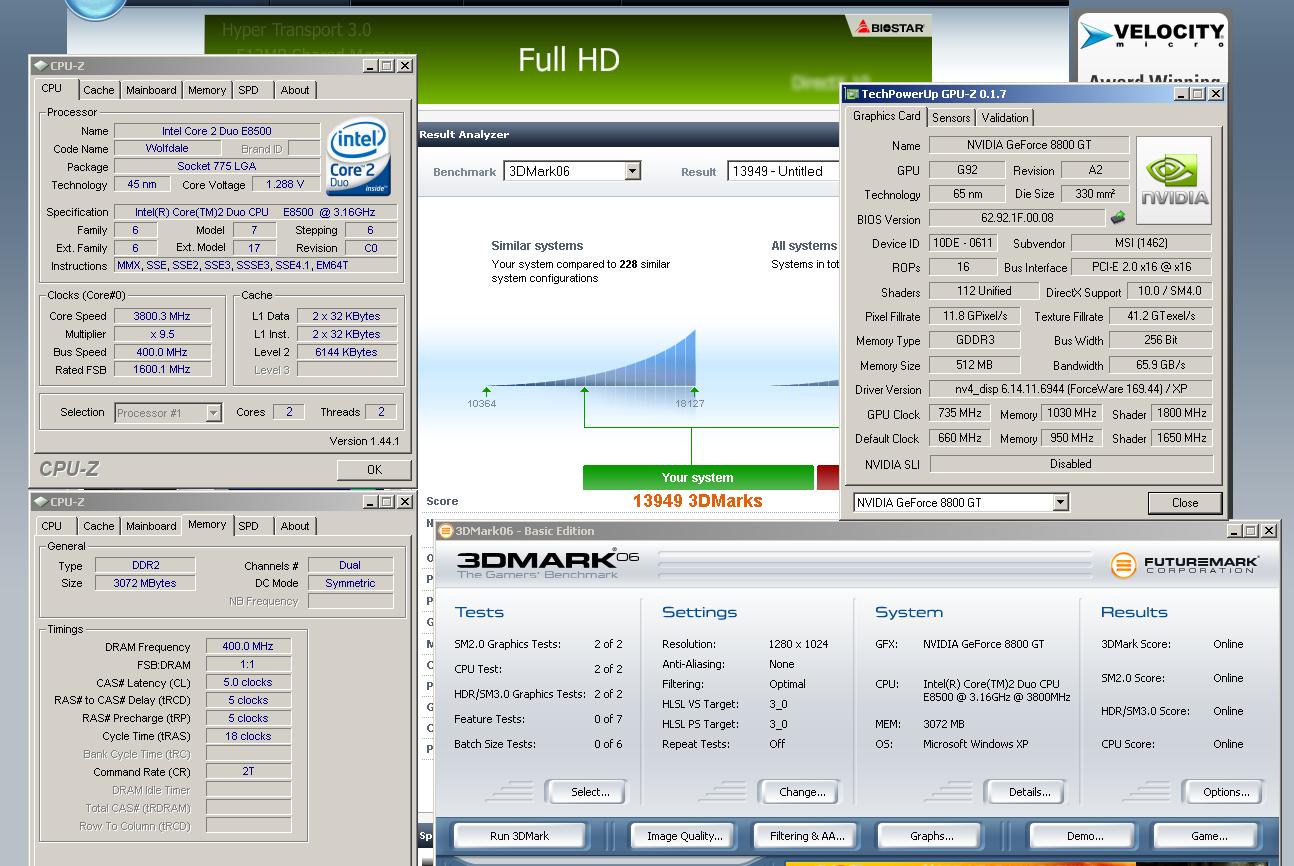Viewport: 1294px width, 866px height.
Task: Click the 3DMark06 logo
Action: click(547, 564)
